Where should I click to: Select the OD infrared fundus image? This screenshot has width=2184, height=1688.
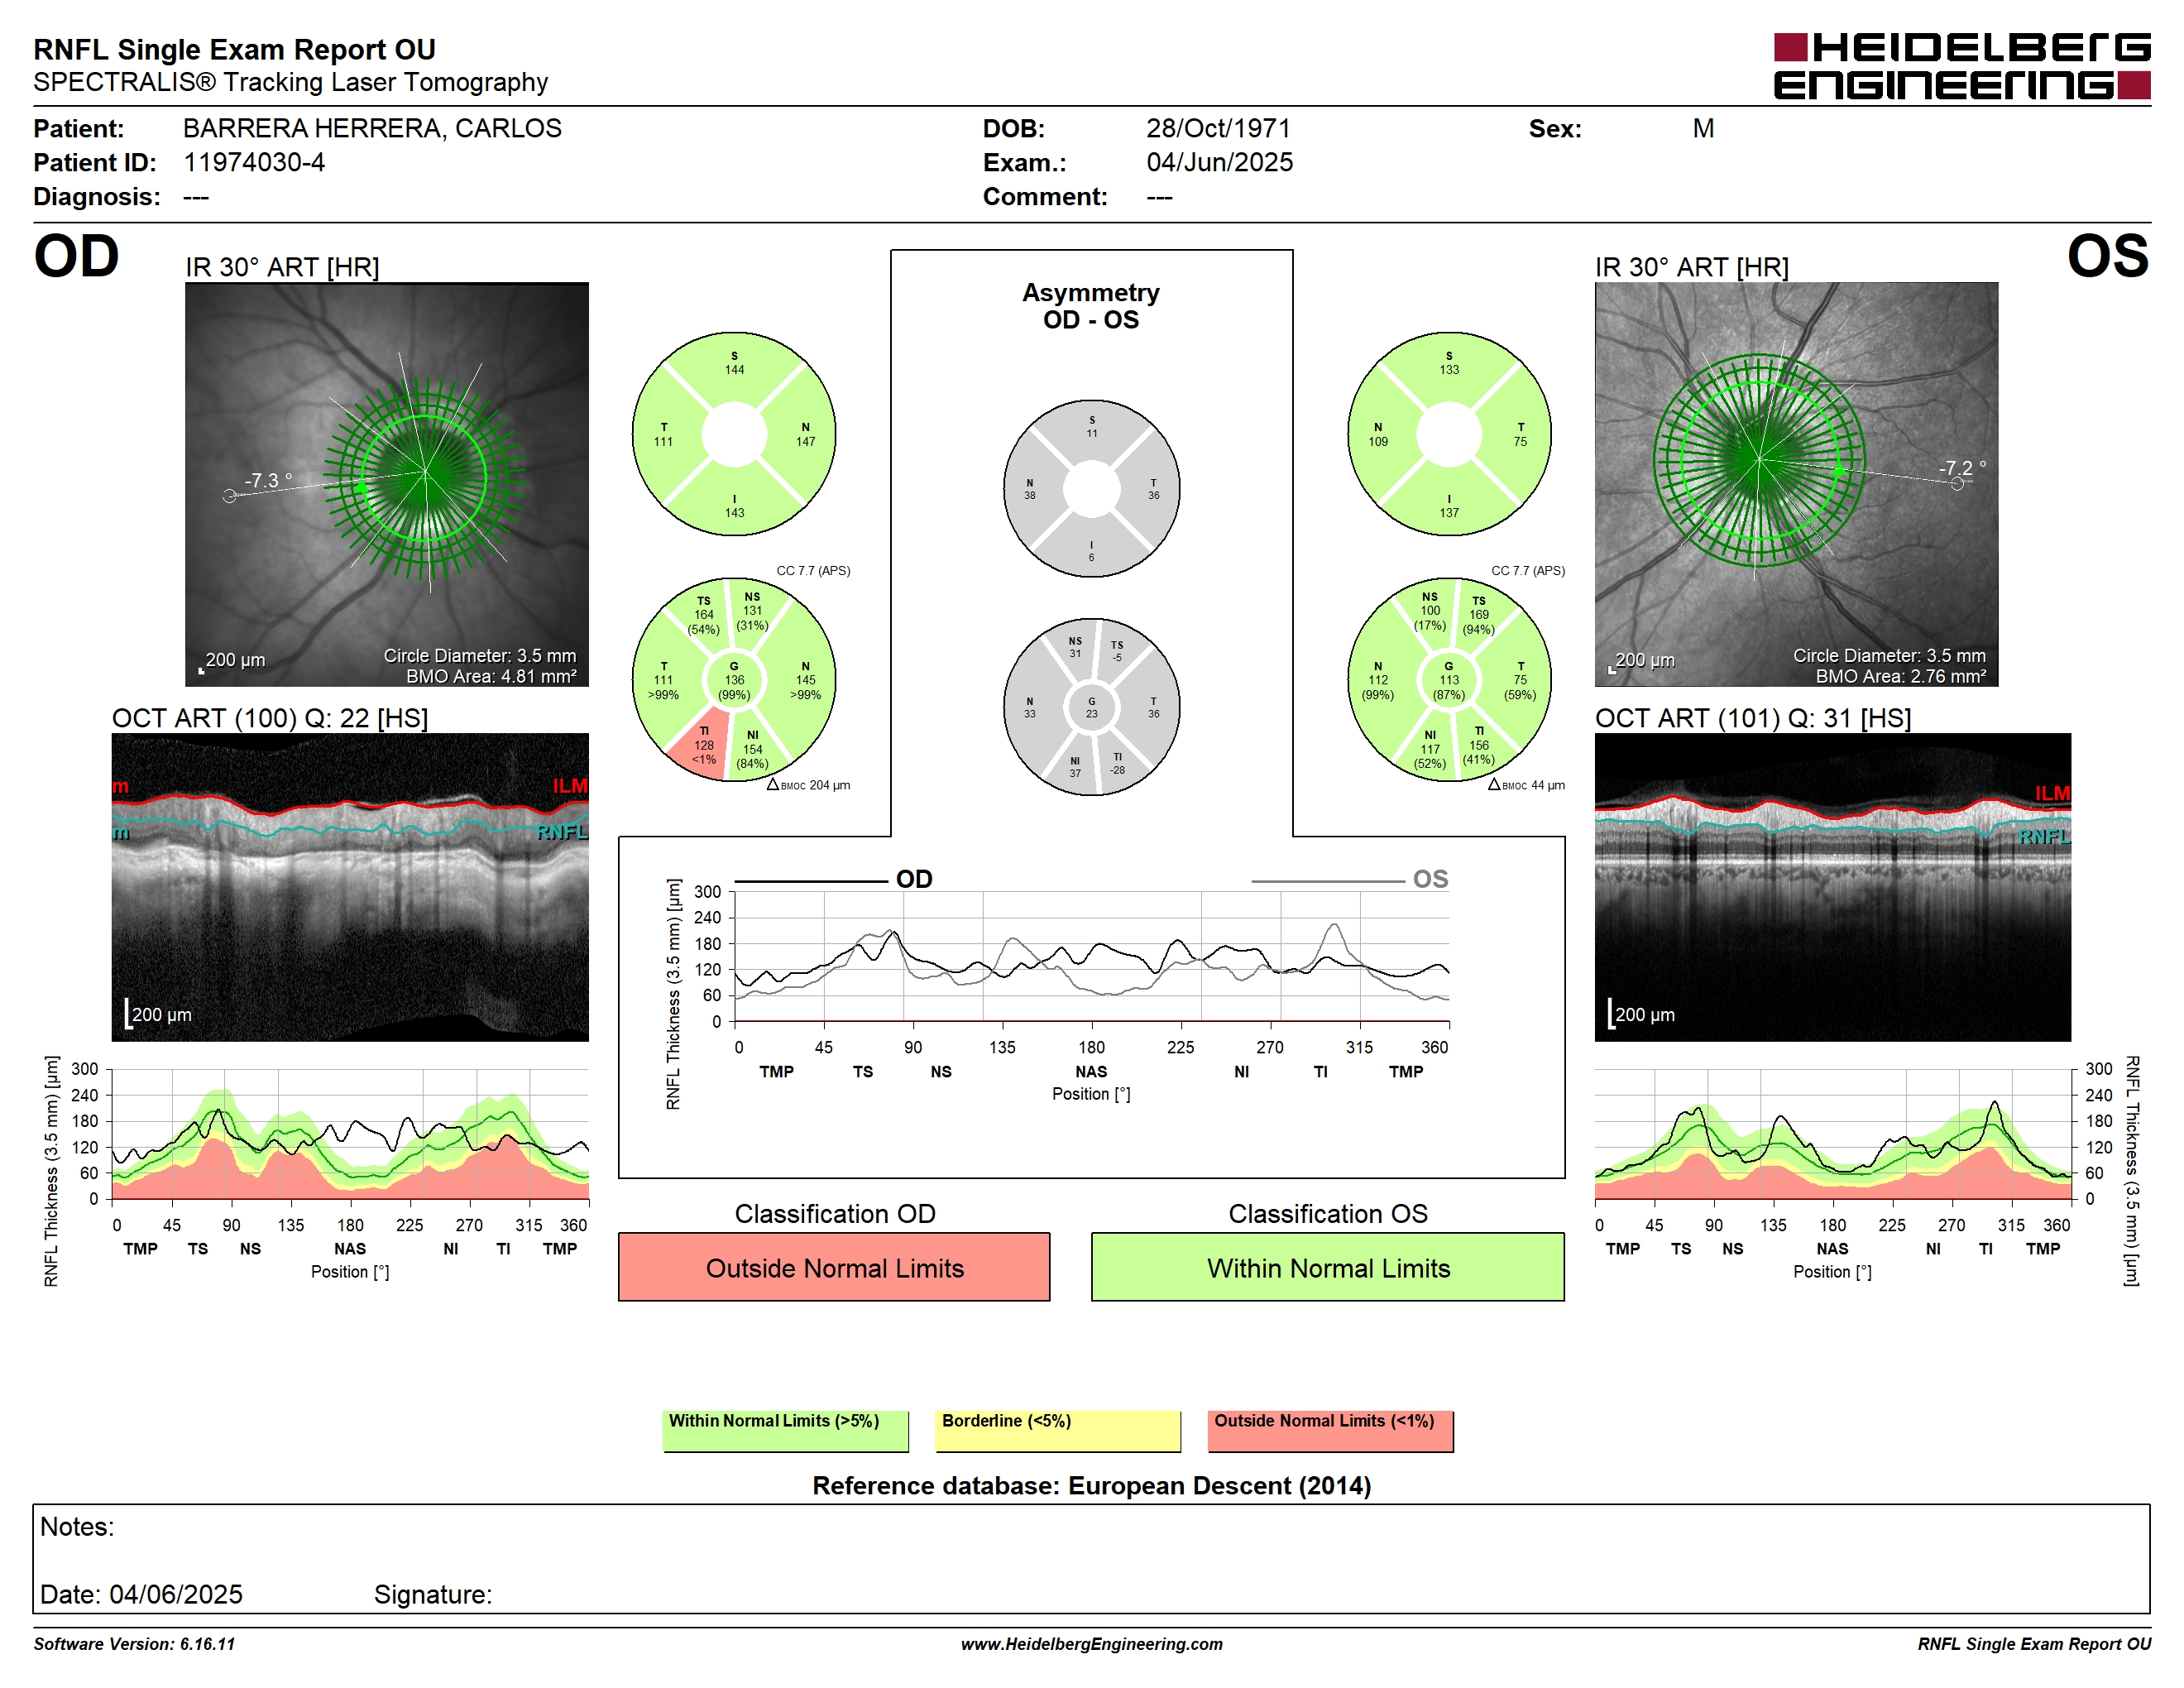tap(387, 484)
